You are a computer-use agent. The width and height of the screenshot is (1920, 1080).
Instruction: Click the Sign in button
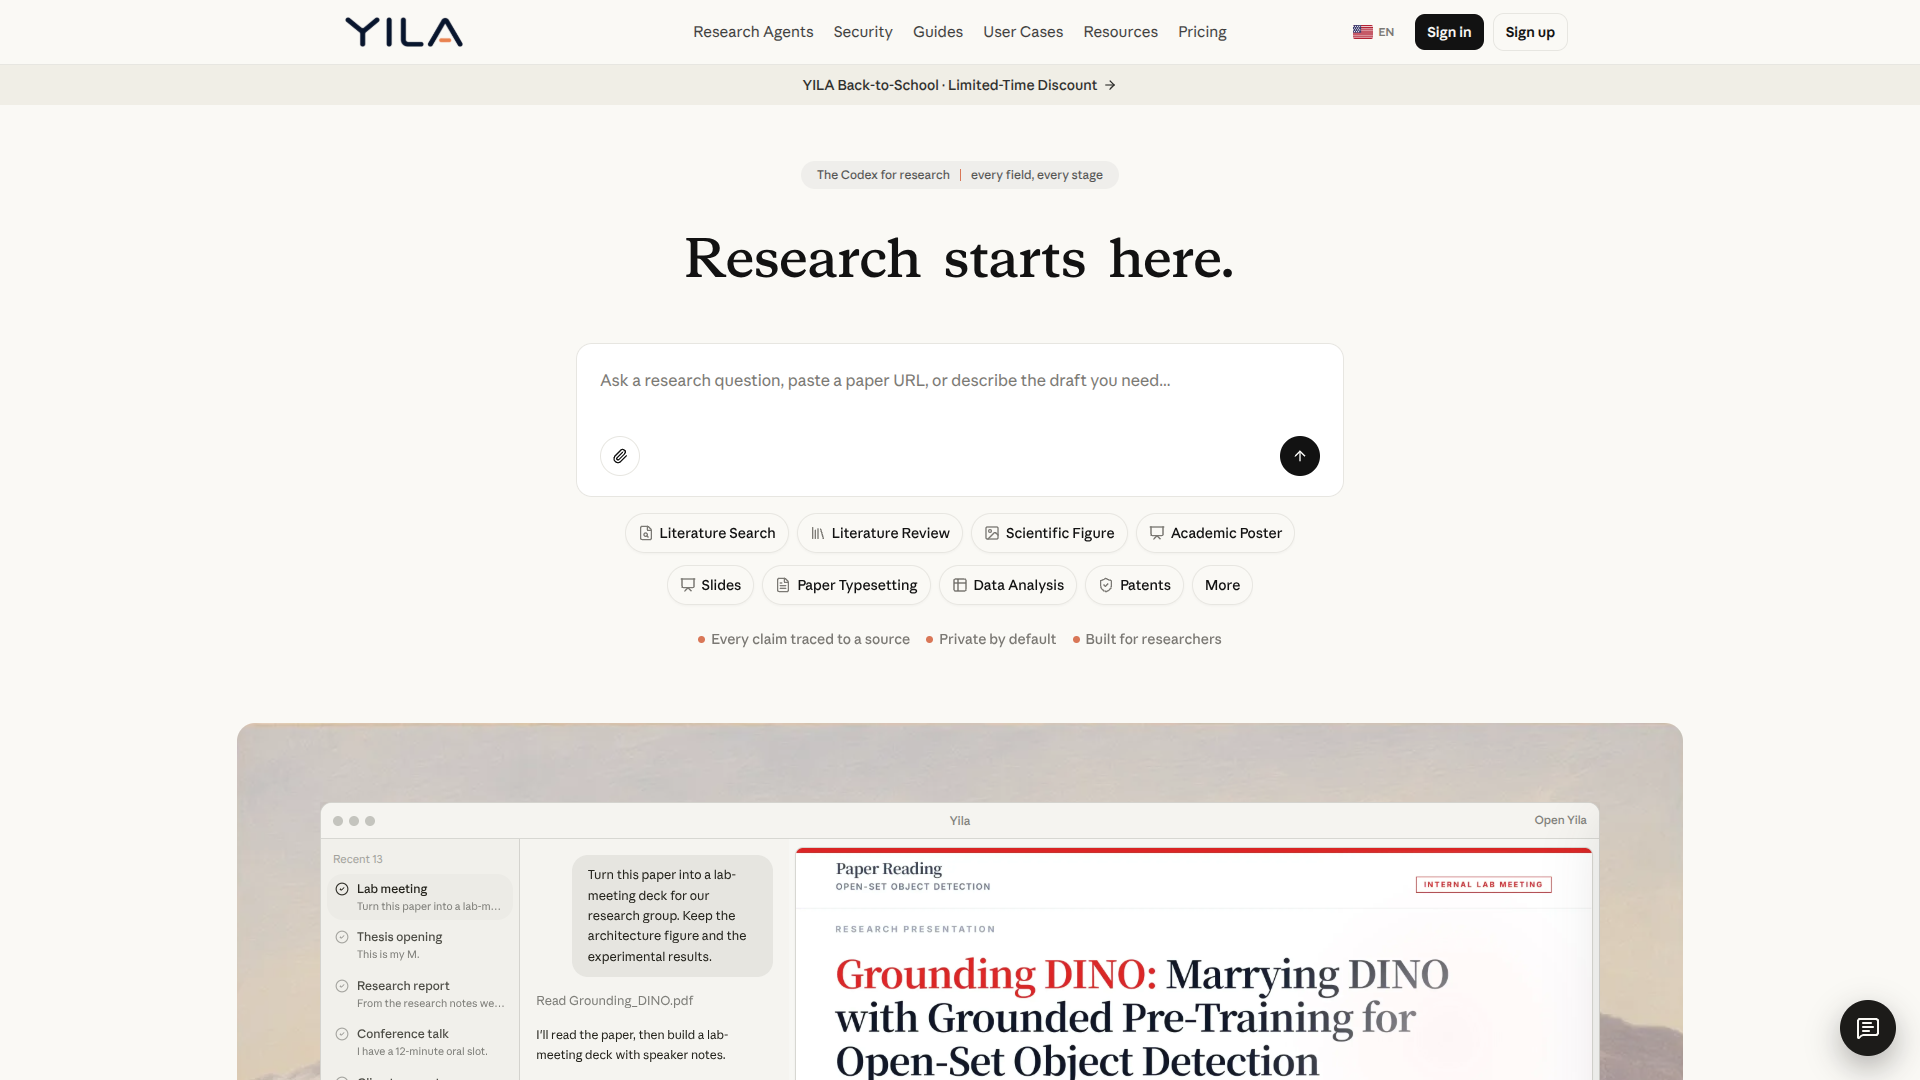pos(1449,32)
